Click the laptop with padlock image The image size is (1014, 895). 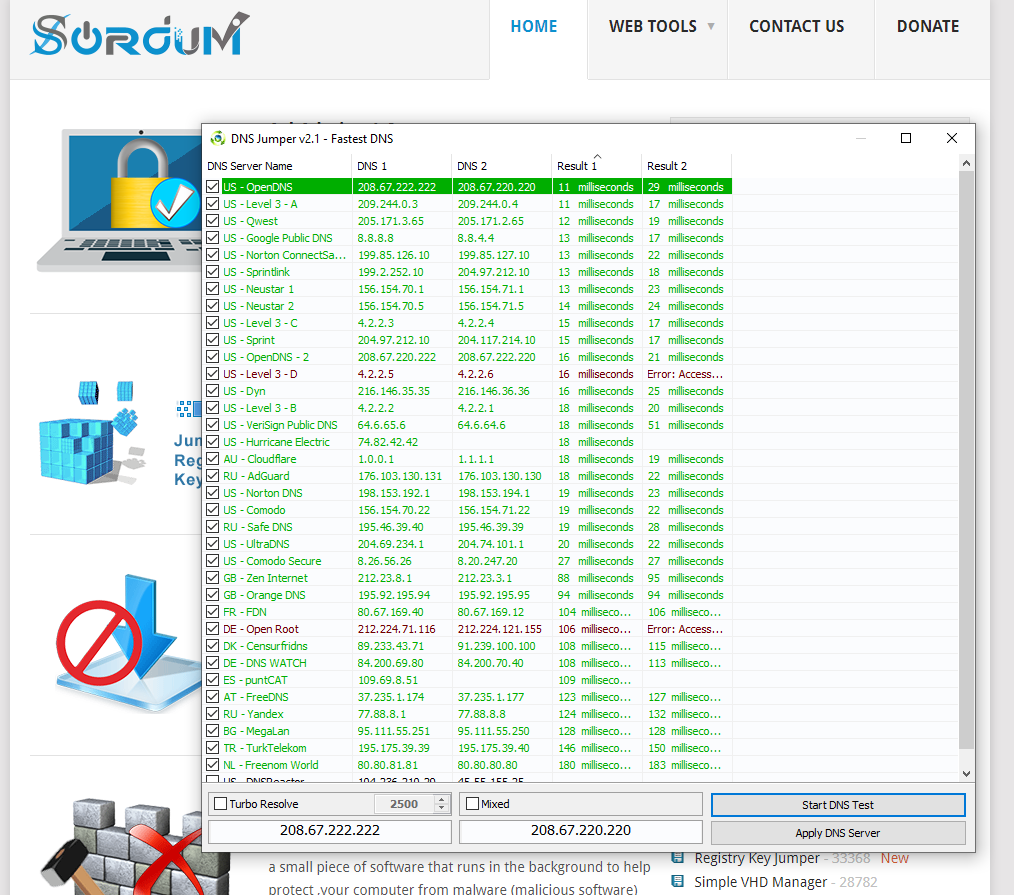(x=120, y=199)
